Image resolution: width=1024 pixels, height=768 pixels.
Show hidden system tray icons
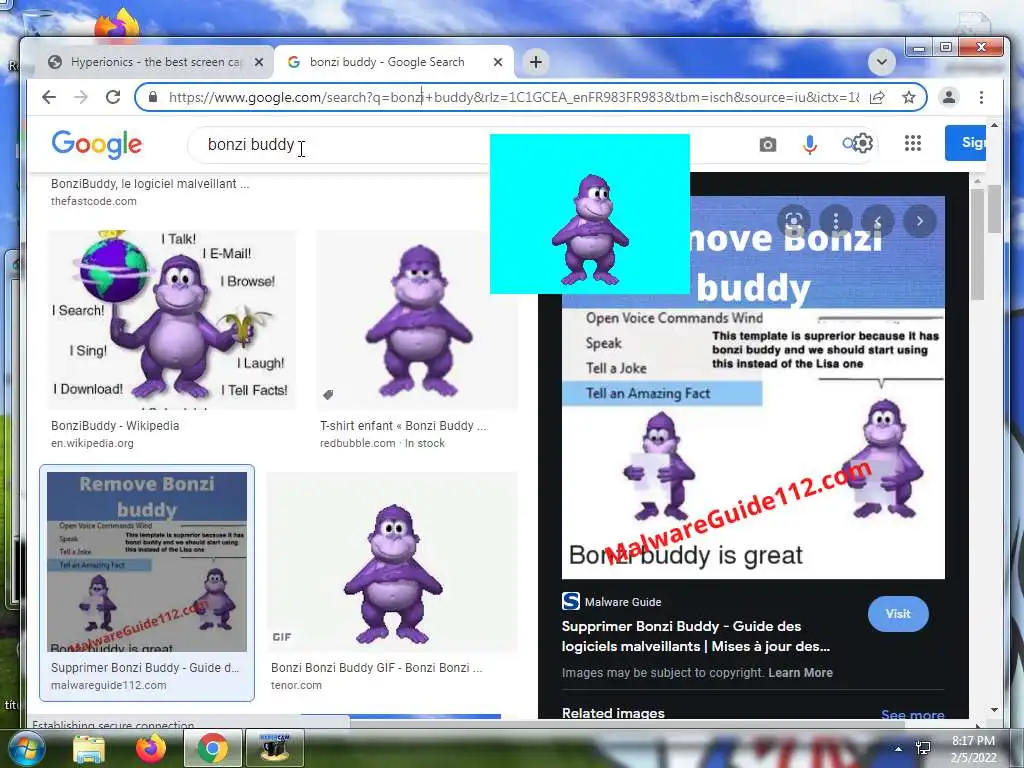pyautogui.click(x=899, y=749)
